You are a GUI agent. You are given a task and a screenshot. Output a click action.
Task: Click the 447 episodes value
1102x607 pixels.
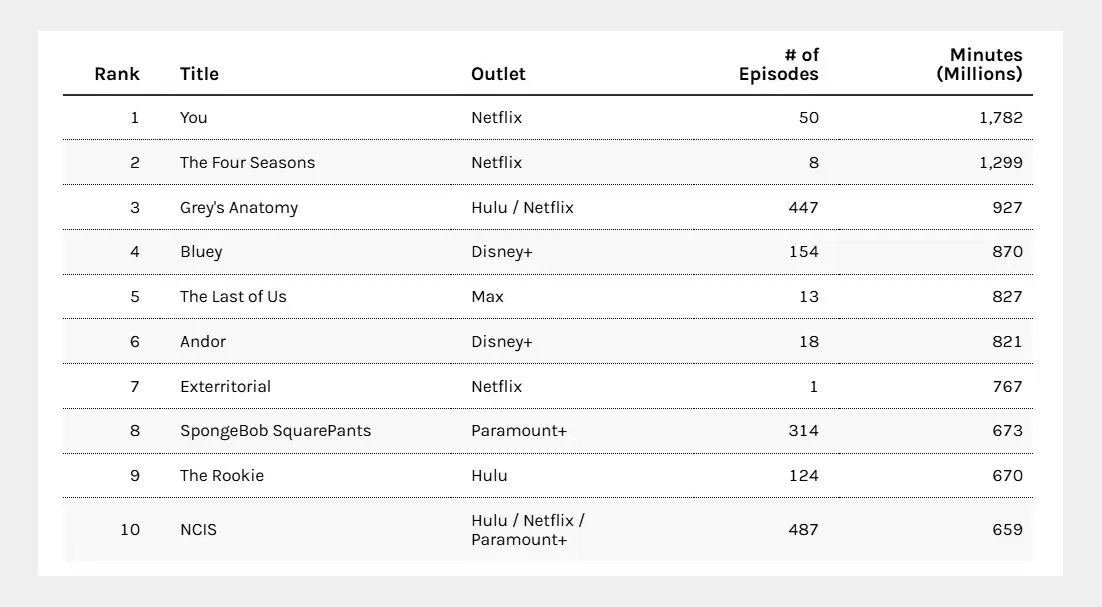[x=803, y=207]
